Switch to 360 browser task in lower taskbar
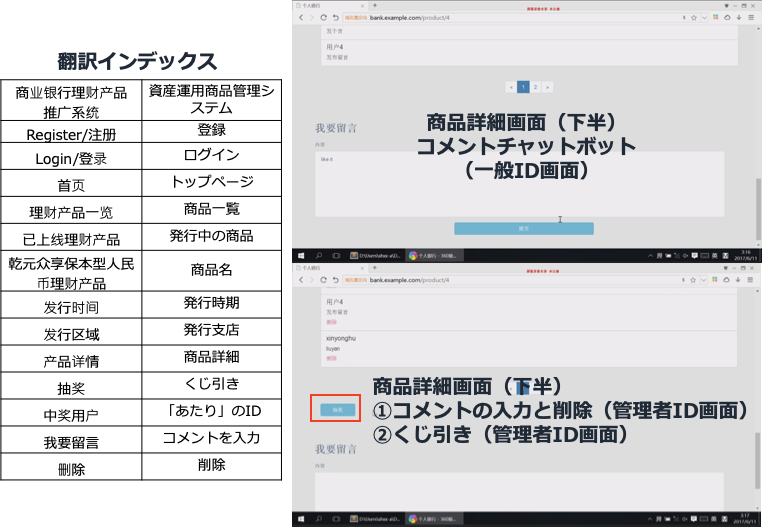The height and width of the screenshot is (527, 771). [434, 519]
